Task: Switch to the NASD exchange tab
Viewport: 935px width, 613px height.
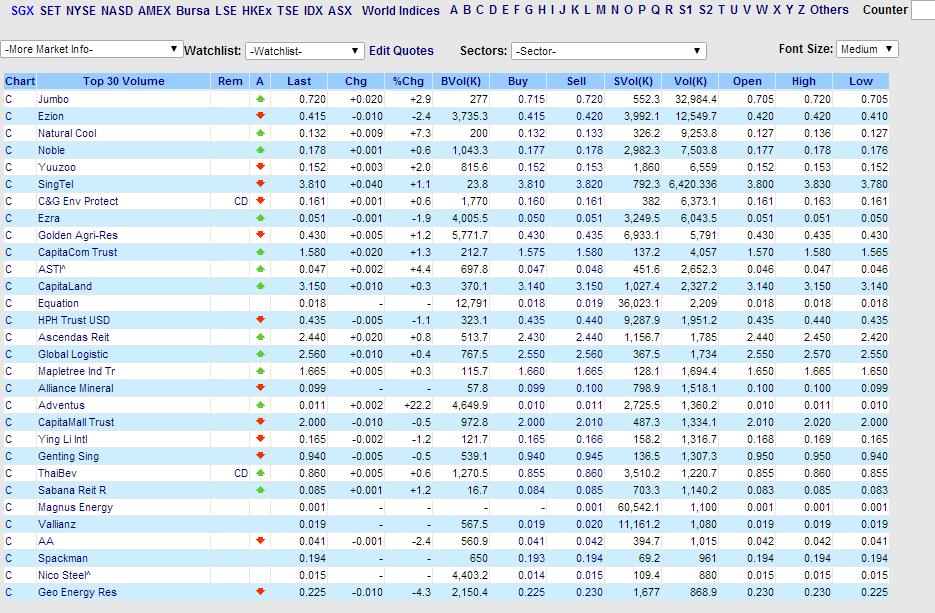Action: click(117, 11)
